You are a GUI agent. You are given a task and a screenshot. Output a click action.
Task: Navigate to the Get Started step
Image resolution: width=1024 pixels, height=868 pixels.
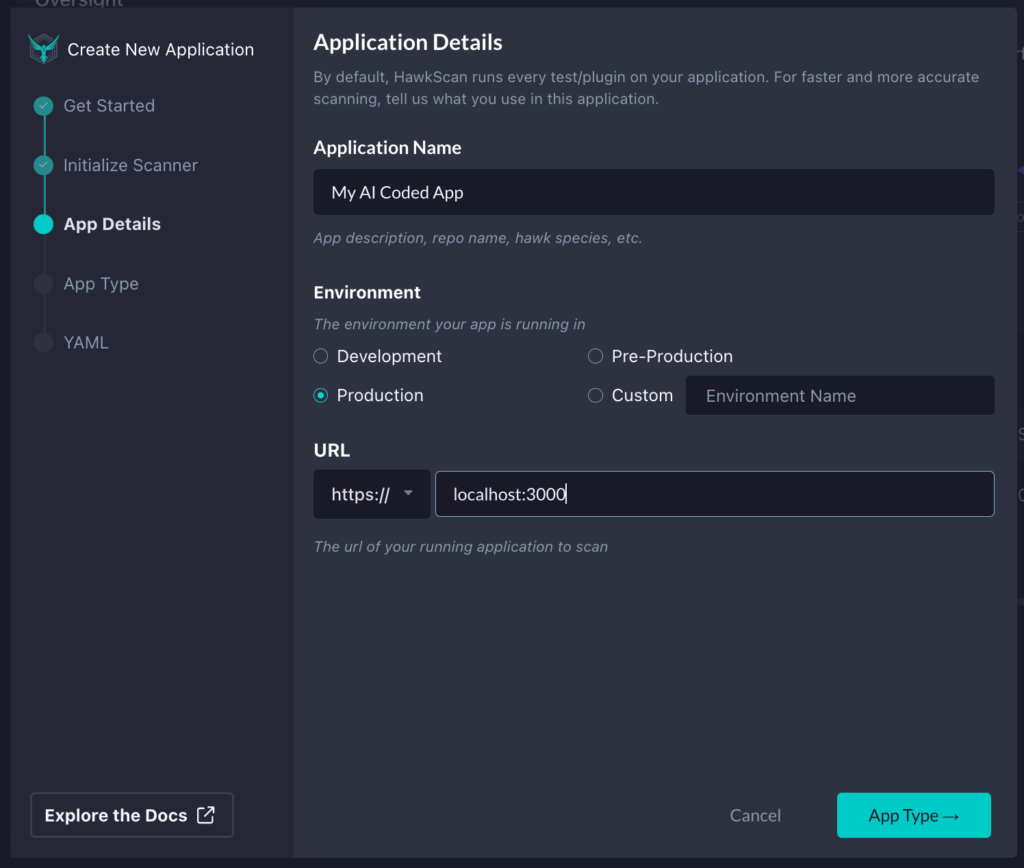[109, 105]
